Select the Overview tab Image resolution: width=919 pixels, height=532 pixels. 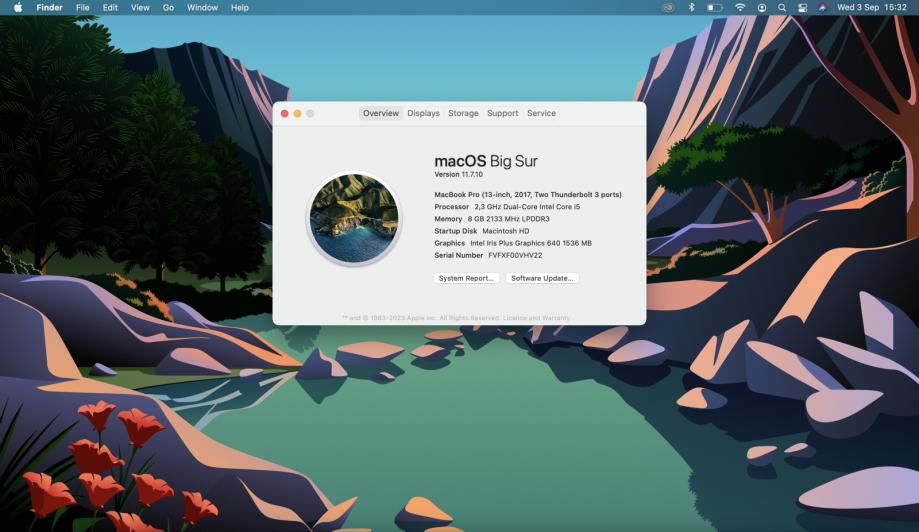[x=381, y=113]
